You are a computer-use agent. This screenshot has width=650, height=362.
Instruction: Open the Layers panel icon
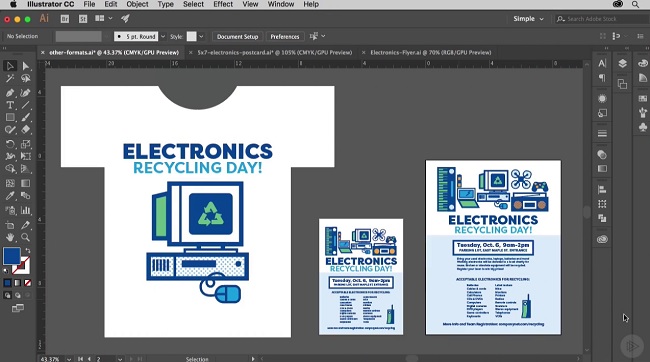(622, 63)
